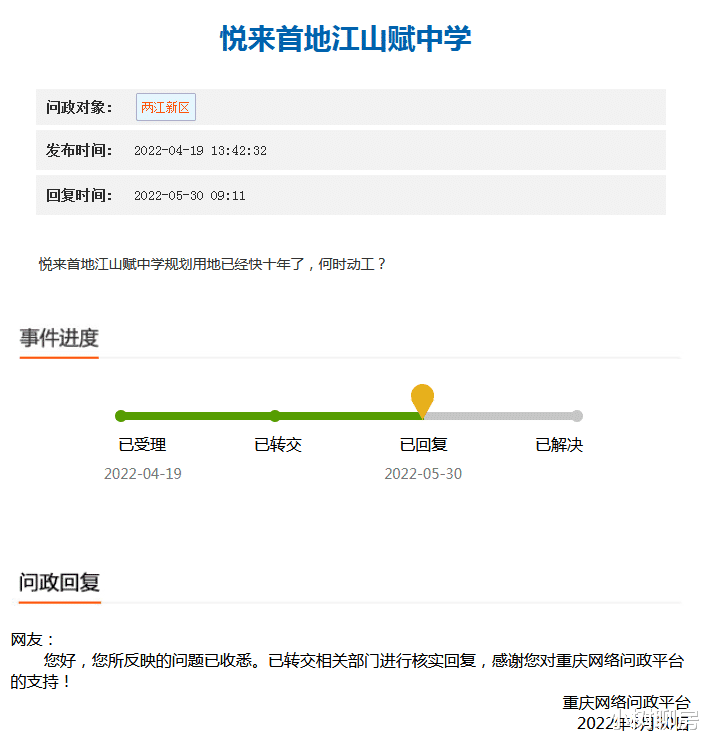Click the 事件进度 section heading
The width and height of the screenshot is (711, 746).
click(59, 338)
